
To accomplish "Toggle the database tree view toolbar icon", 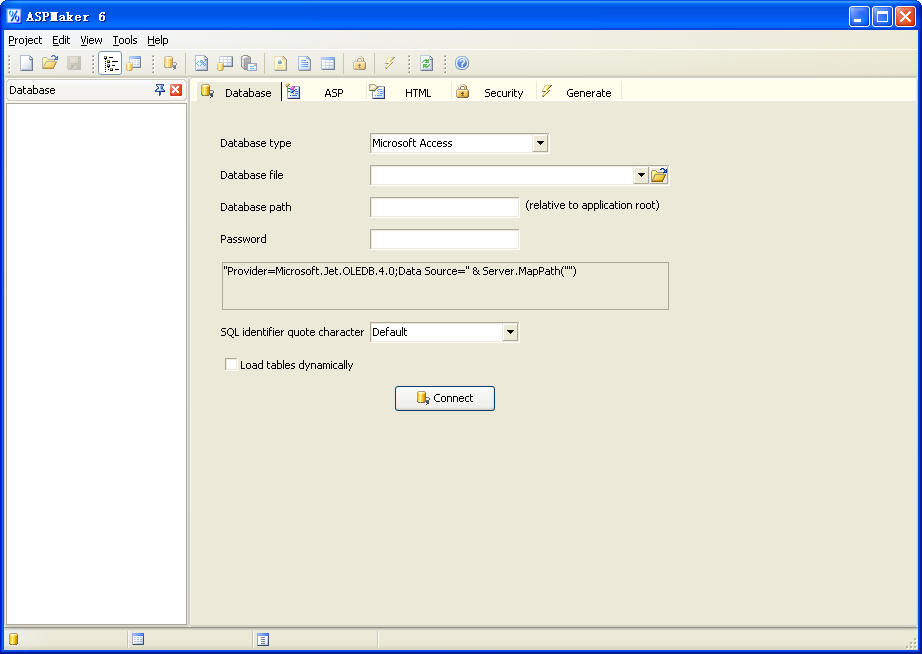I will 111,63.
